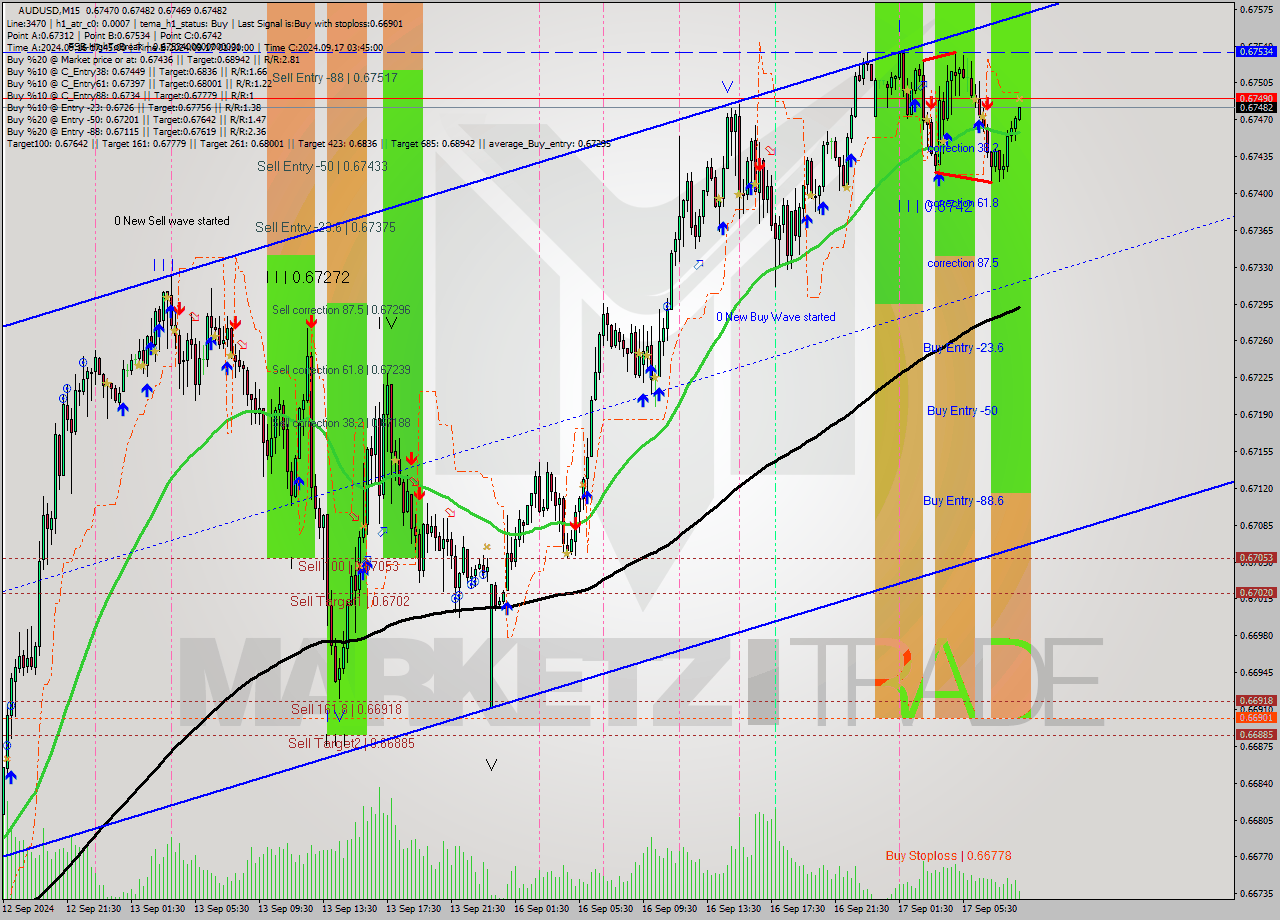Select the 'Buy Entry -23.6' label
Screen dimensions: 1280x920
coord(963,348)
